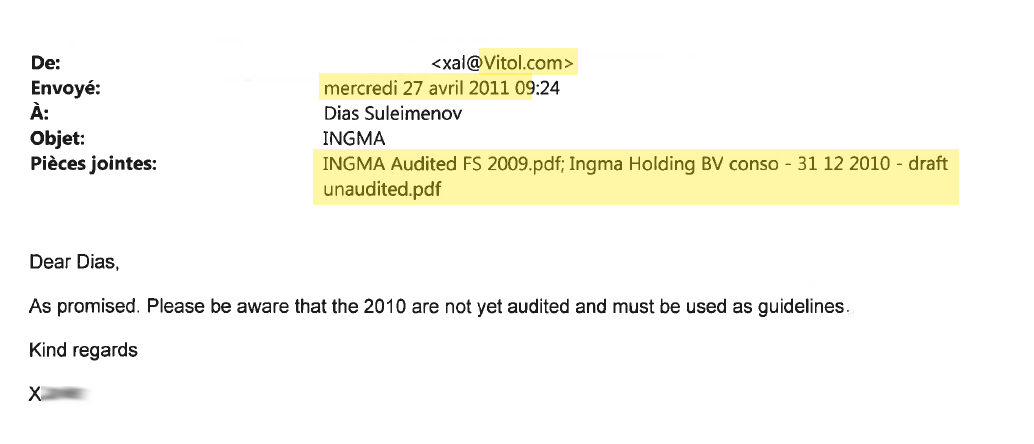The image size is (1034, 444).
Task: Click the Objet: header label
Action: click(x=58, y=139)
